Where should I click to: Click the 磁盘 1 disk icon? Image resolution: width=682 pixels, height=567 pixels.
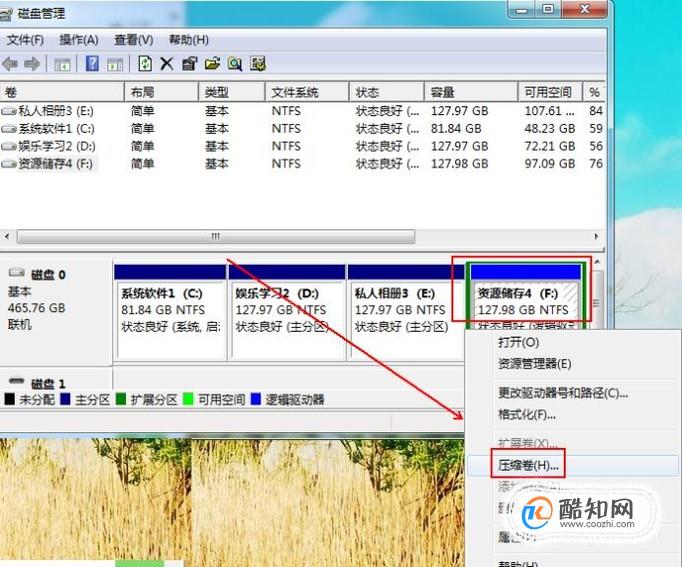[17, 381]
